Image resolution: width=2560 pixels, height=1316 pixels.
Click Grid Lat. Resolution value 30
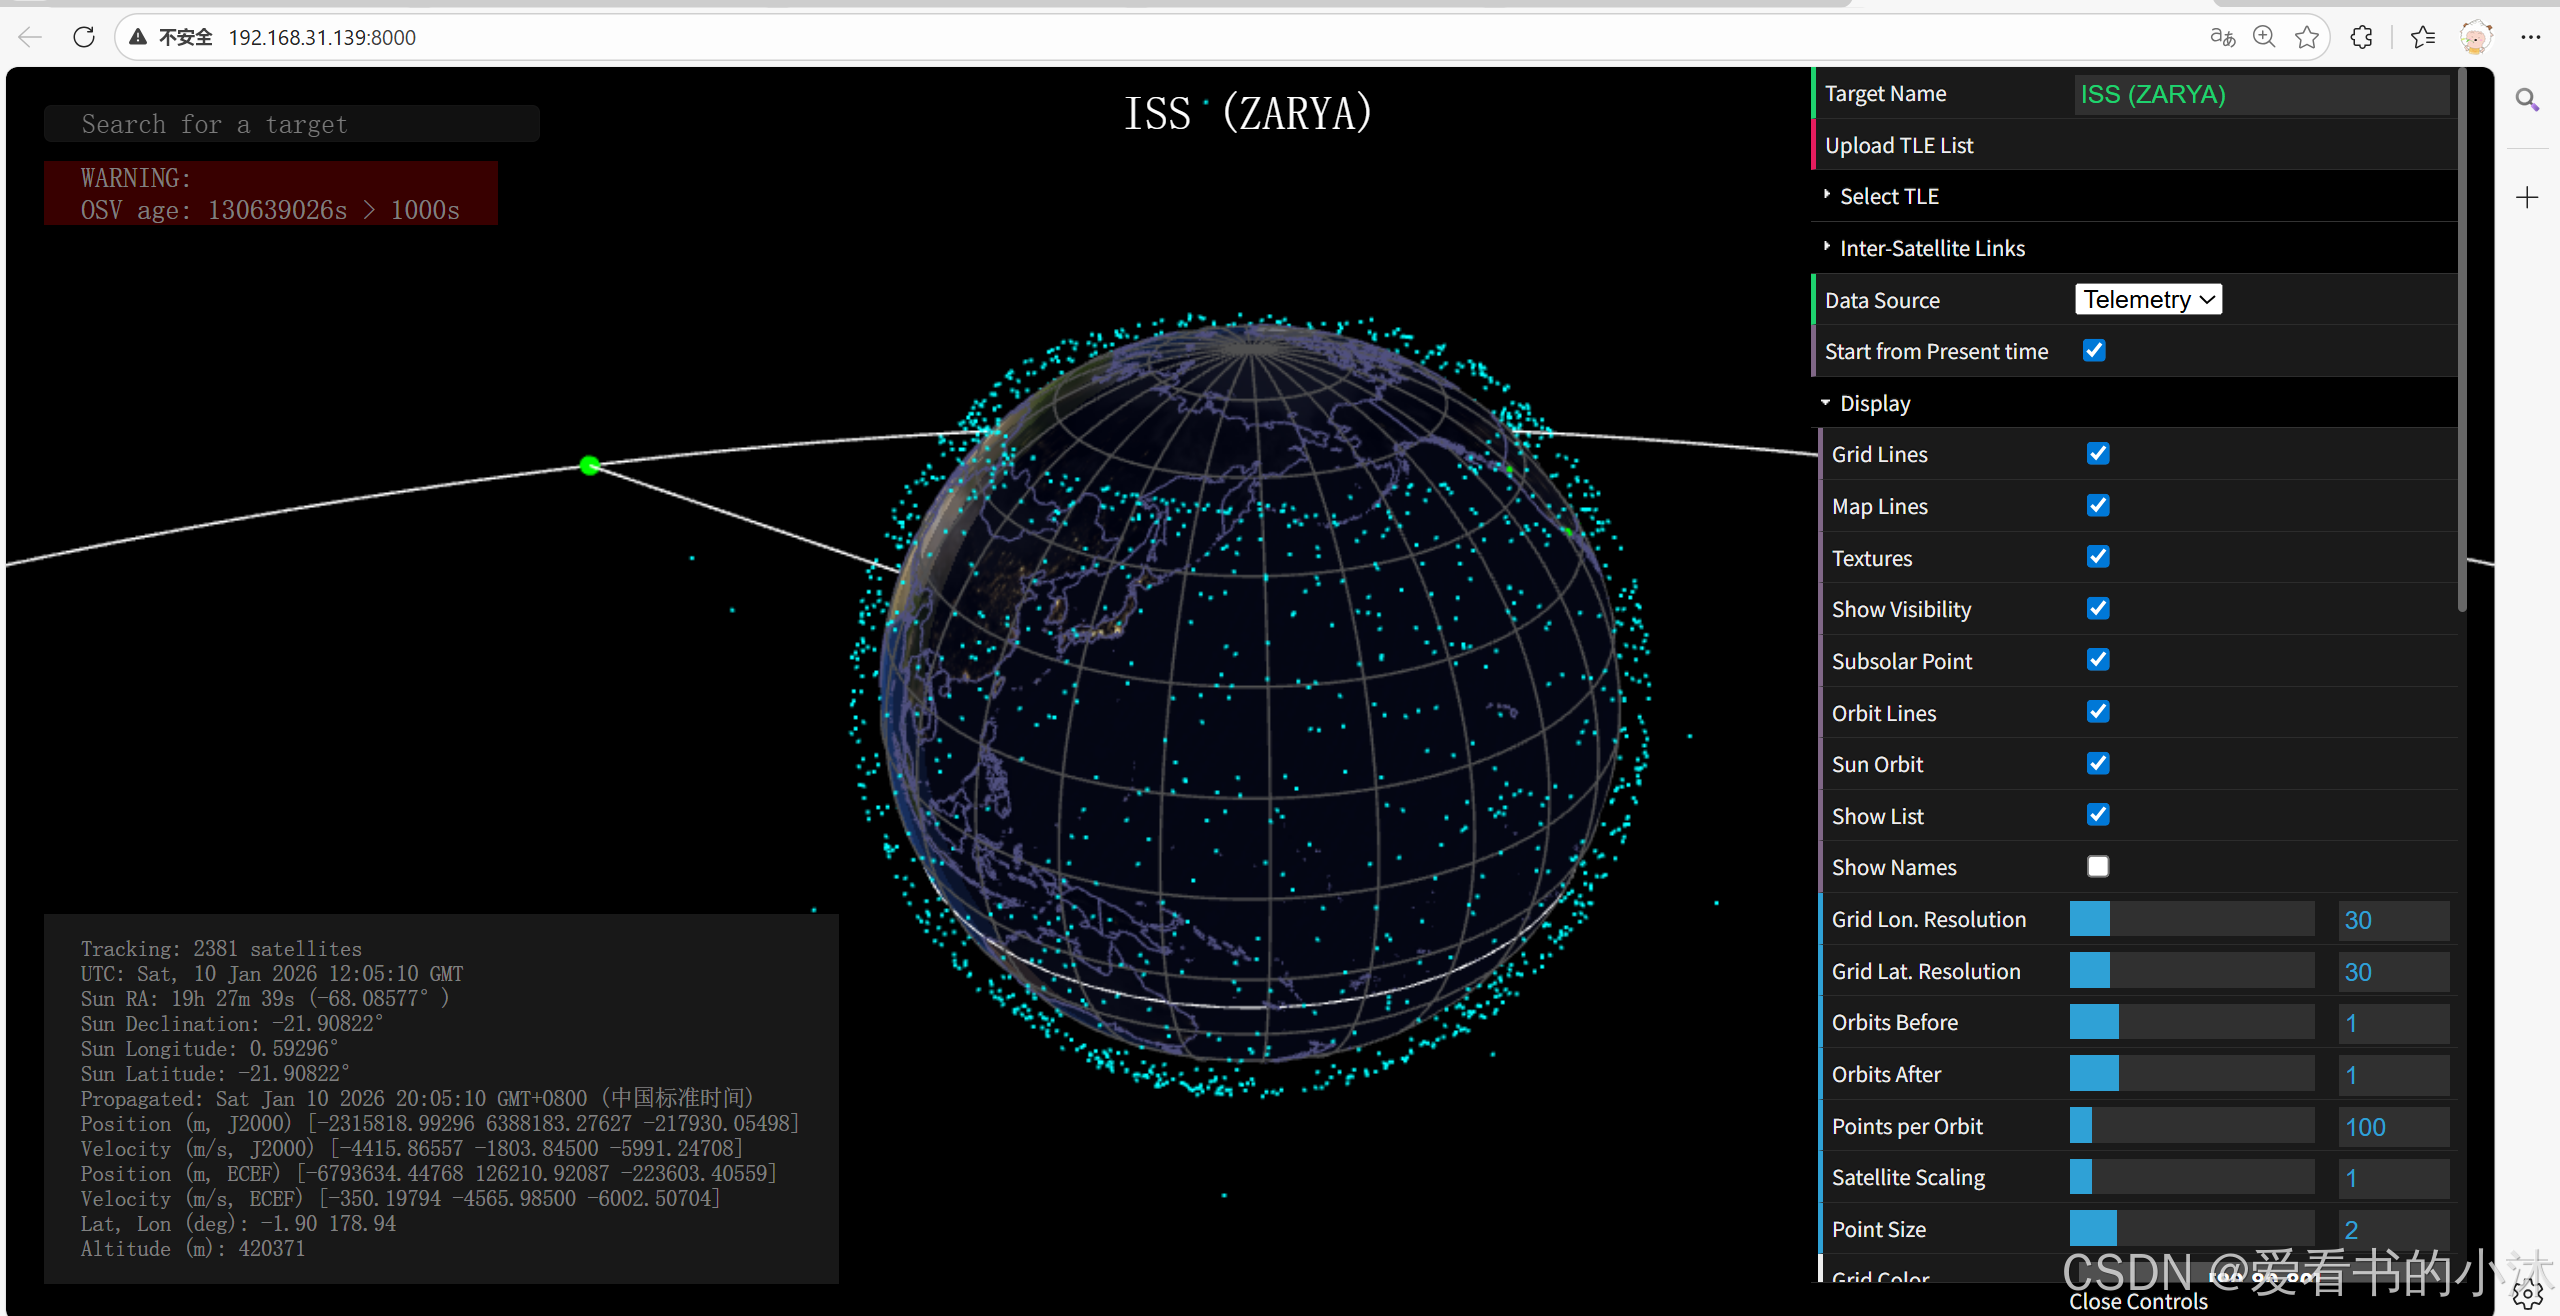point(2394,971)
